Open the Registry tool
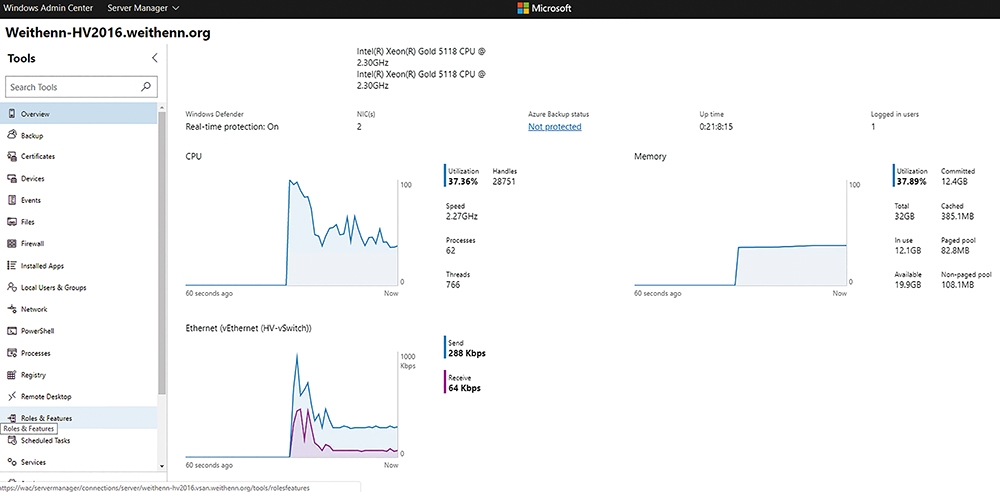The height and width of the screenshot is (492, 1000). [x=78, y=375]
